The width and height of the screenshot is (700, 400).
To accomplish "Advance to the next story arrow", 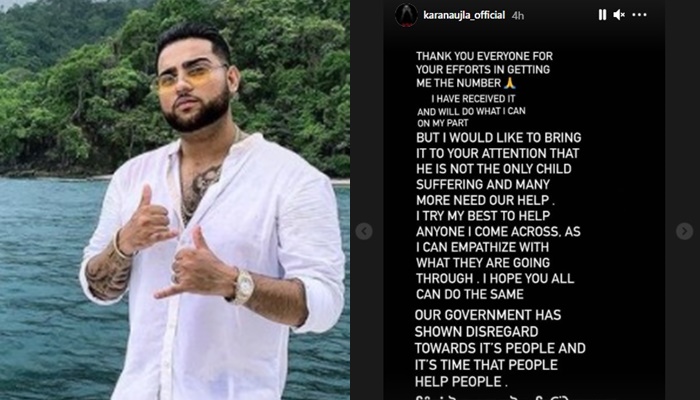I will pyautogui.click(x=684, y=231).
